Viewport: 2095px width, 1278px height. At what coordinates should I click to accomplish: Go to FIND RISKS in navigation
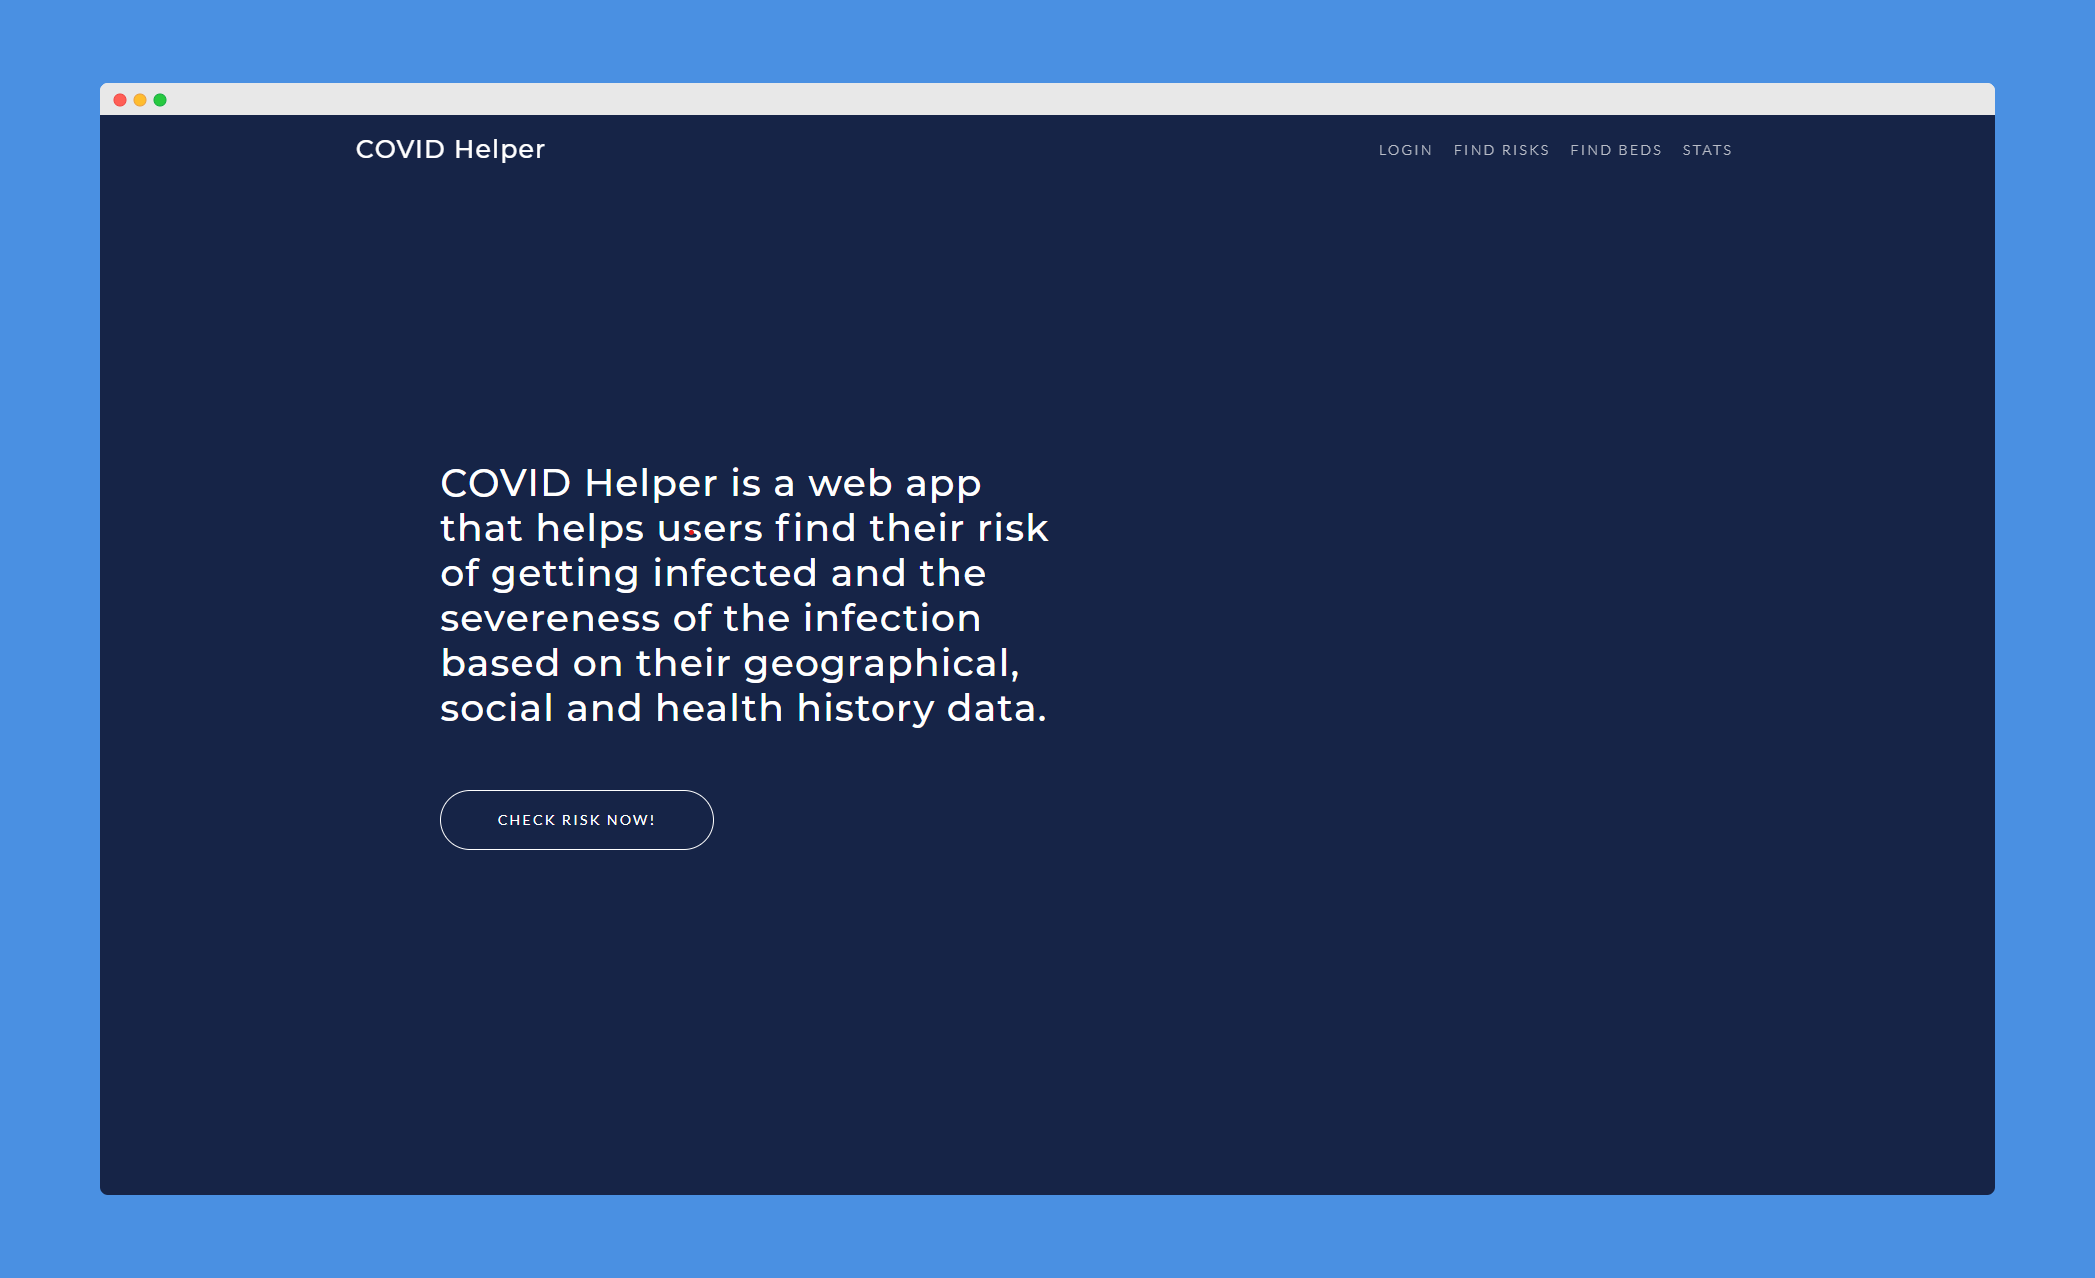(1501, 150)
